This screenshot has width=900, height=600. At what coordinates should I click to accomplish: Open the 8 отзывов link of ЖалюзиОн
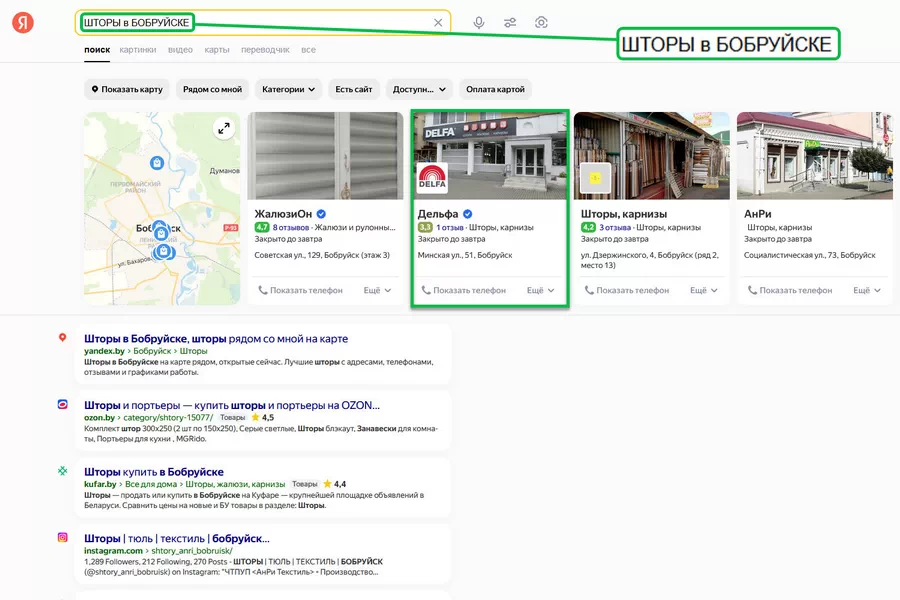[x=290, y=227]
